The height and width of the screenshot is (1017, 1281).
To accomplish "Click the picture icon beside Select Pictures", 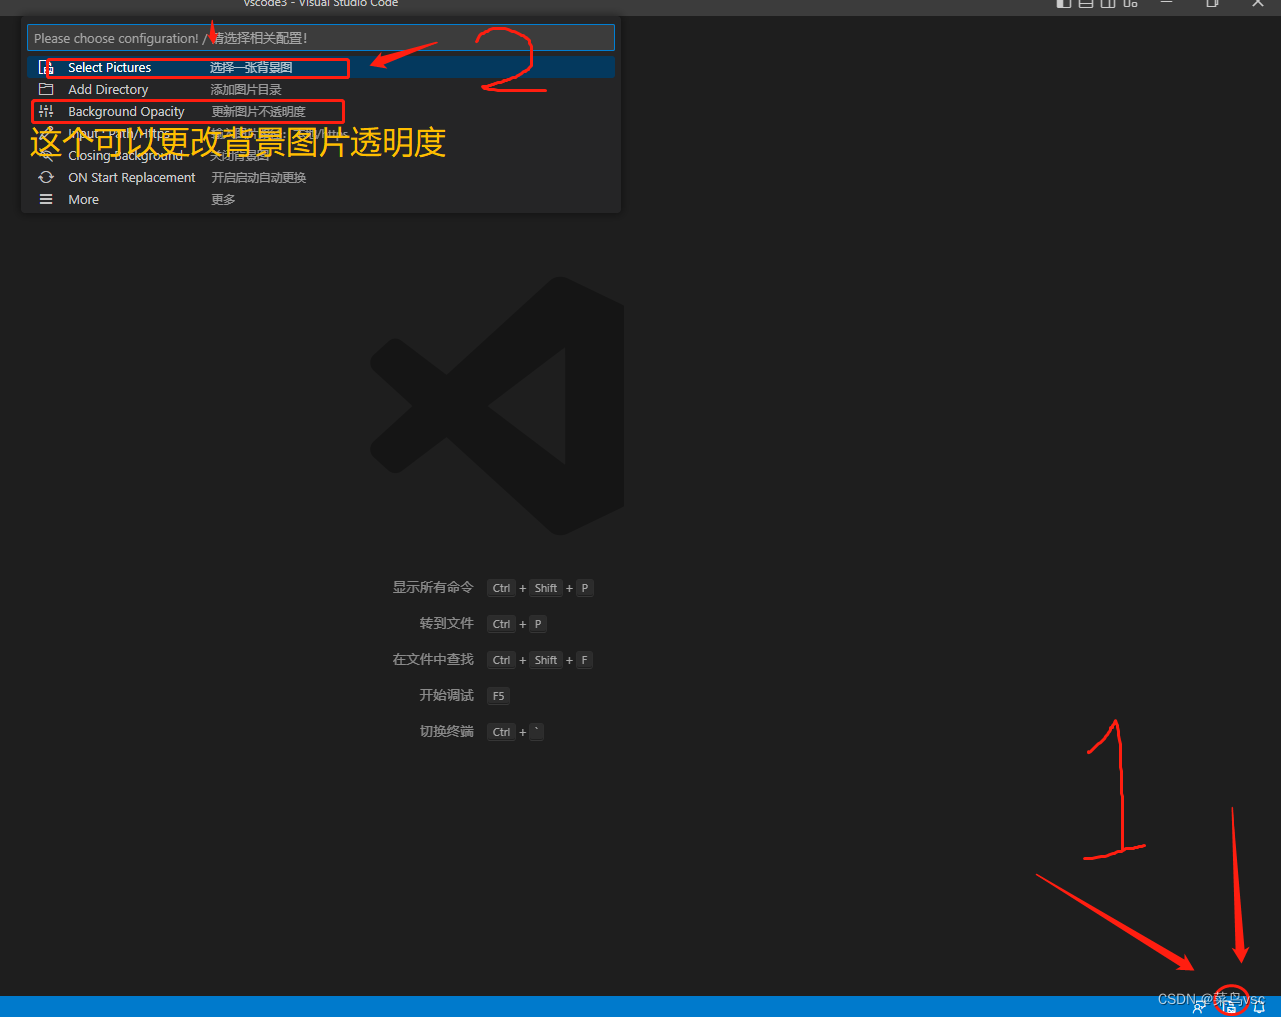I will pyautogui.click(x=46, y=67).
